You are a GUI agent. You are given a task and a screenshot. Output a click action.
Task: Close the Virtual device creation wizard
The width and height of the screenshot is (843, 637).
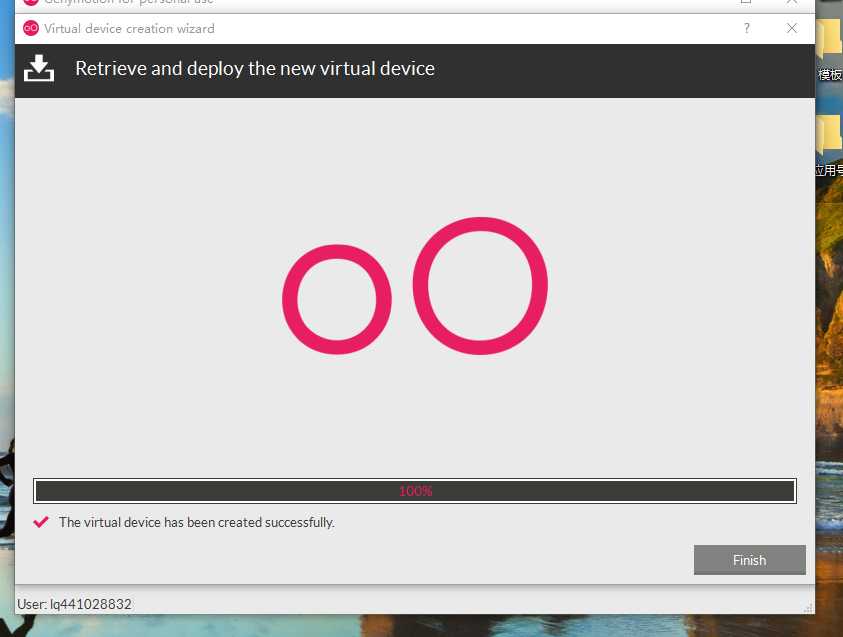(x=791, y=28)
